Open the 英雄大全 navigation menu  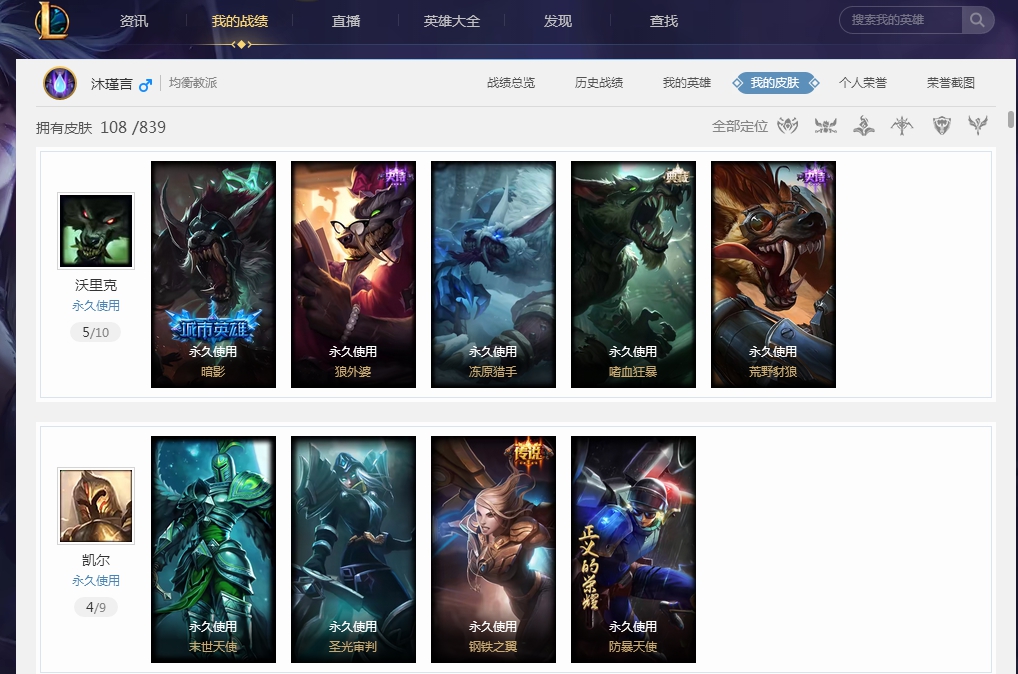(x=452, y=21)
